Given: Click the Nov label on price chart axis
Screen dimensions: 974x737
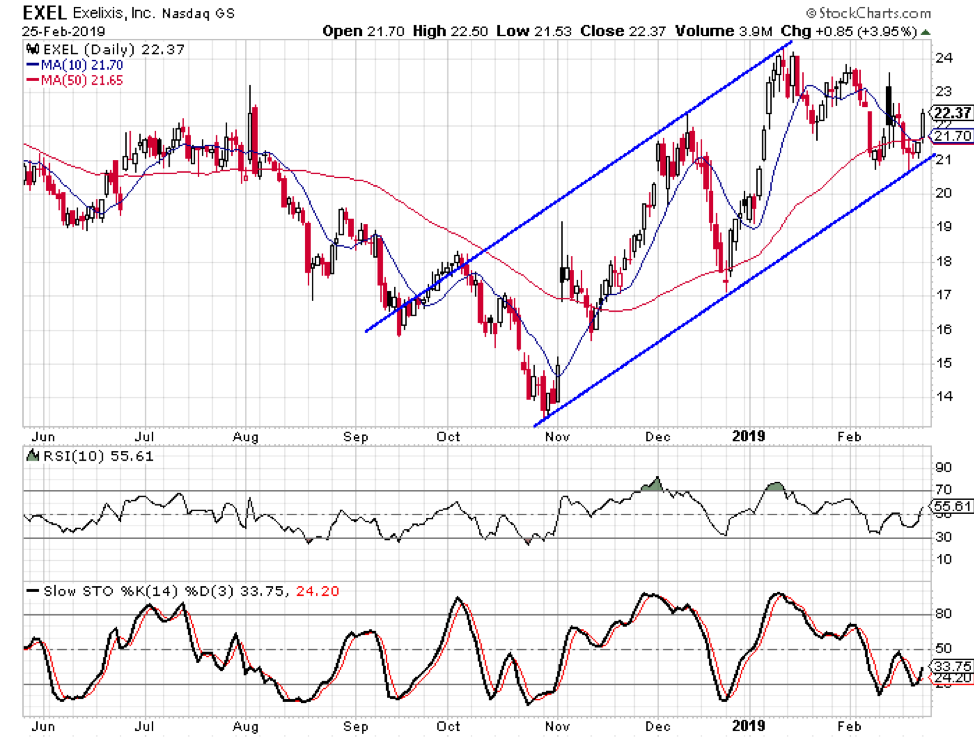Looking at the screenshot, I should point(557,436).
